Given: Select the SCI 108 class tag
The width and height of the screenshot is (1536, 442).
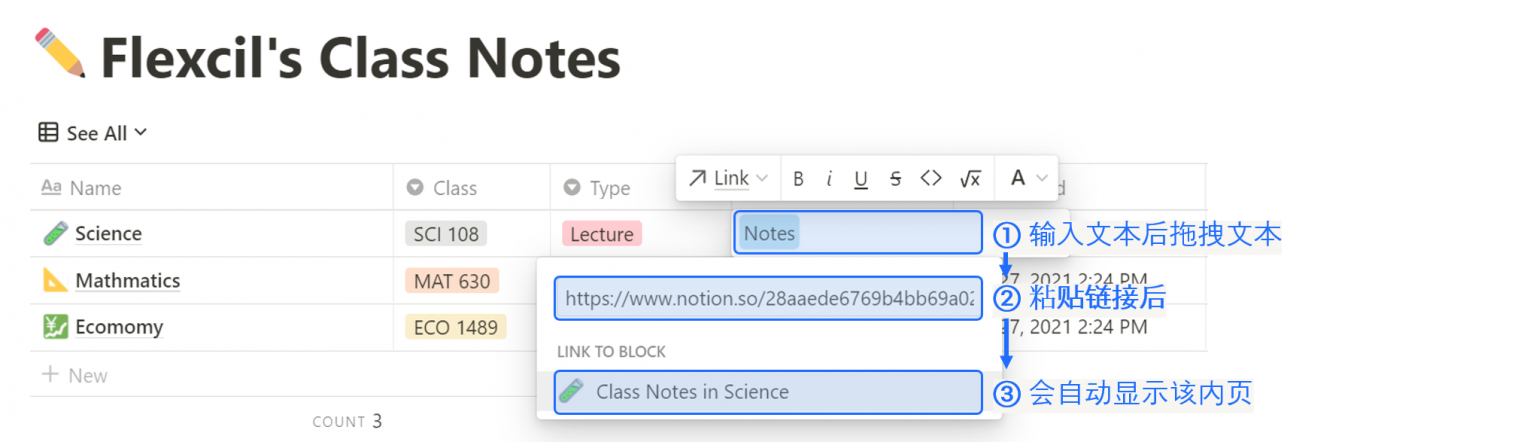Looking at the screenshot, I should (446, 234).
